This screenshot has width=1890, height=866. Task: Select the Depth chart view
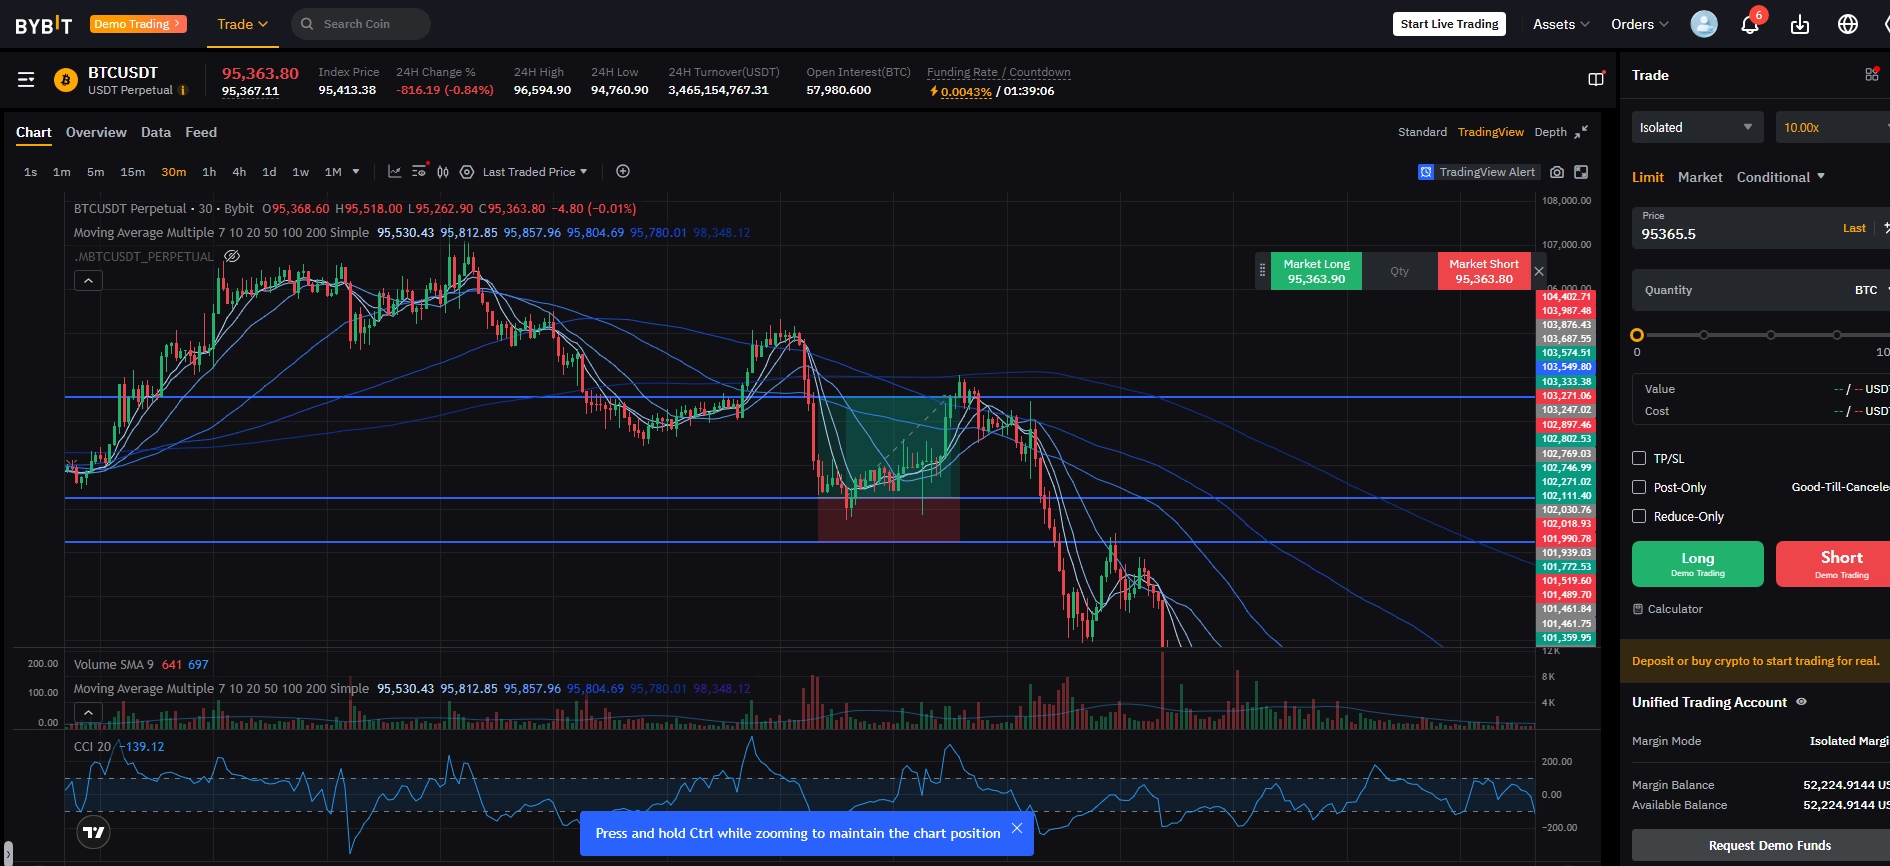pos(1550,132)
